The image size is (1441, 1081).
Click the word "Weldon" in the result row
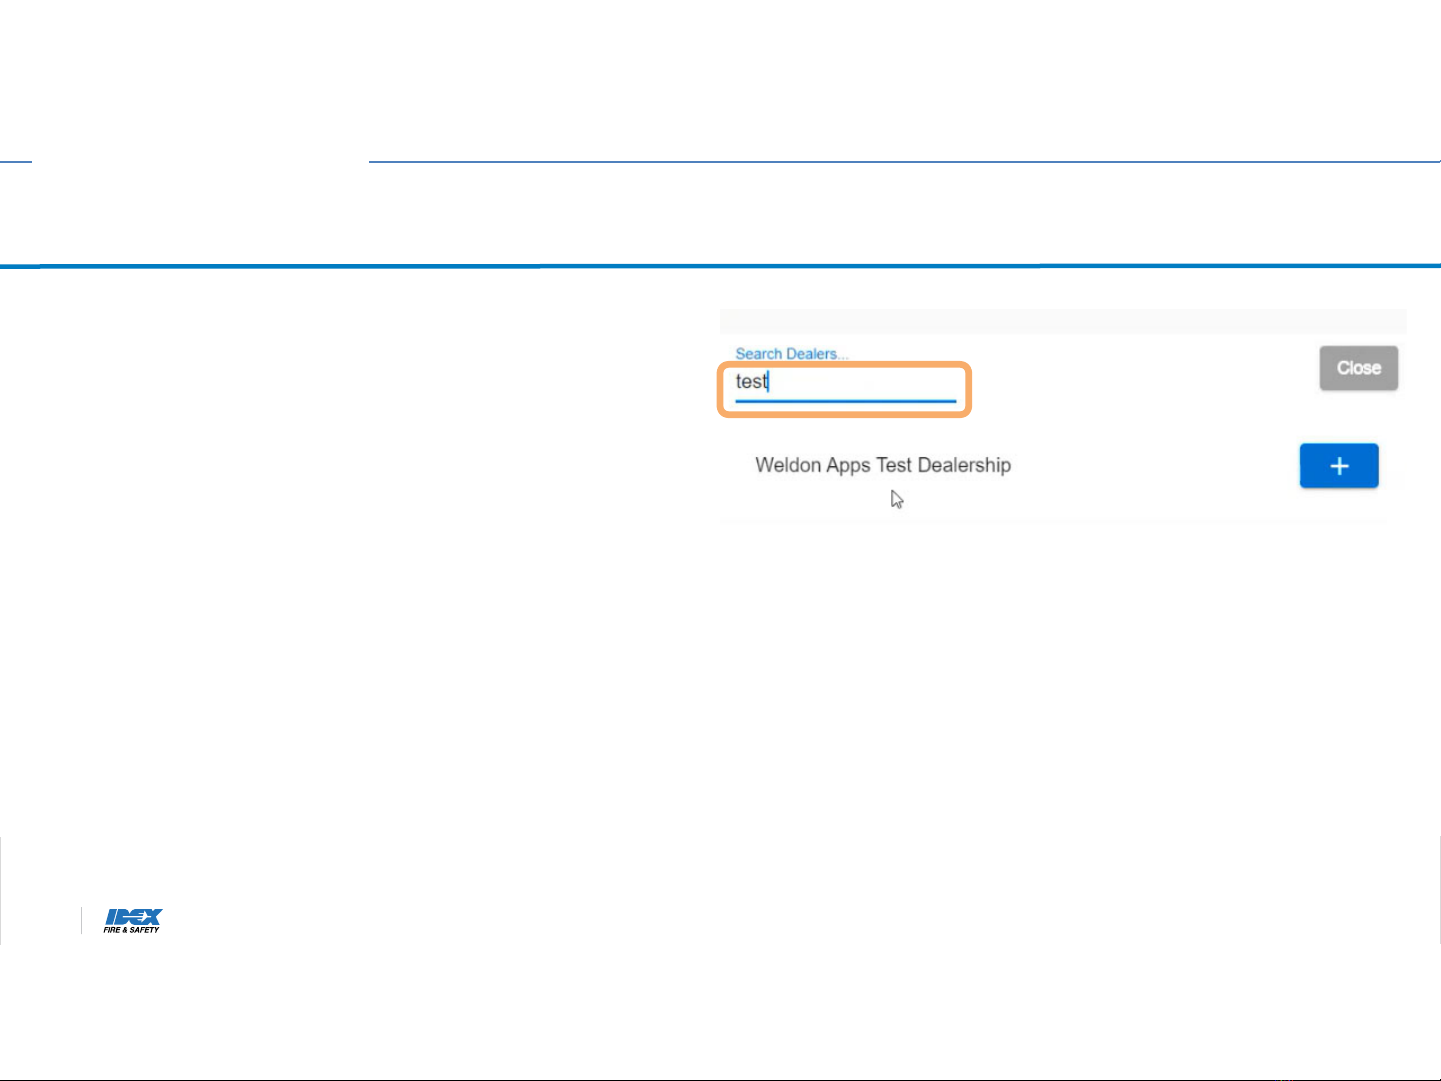point(788,465)
